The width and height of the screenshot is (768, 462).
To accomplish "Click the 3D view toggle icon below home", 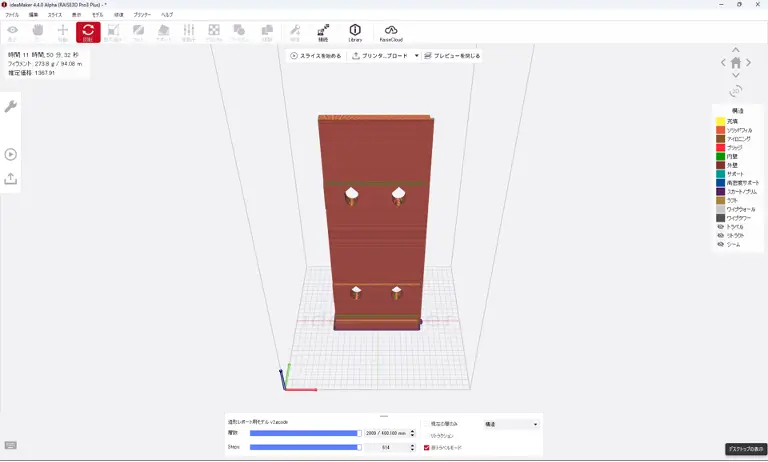I will click(736, 90).
